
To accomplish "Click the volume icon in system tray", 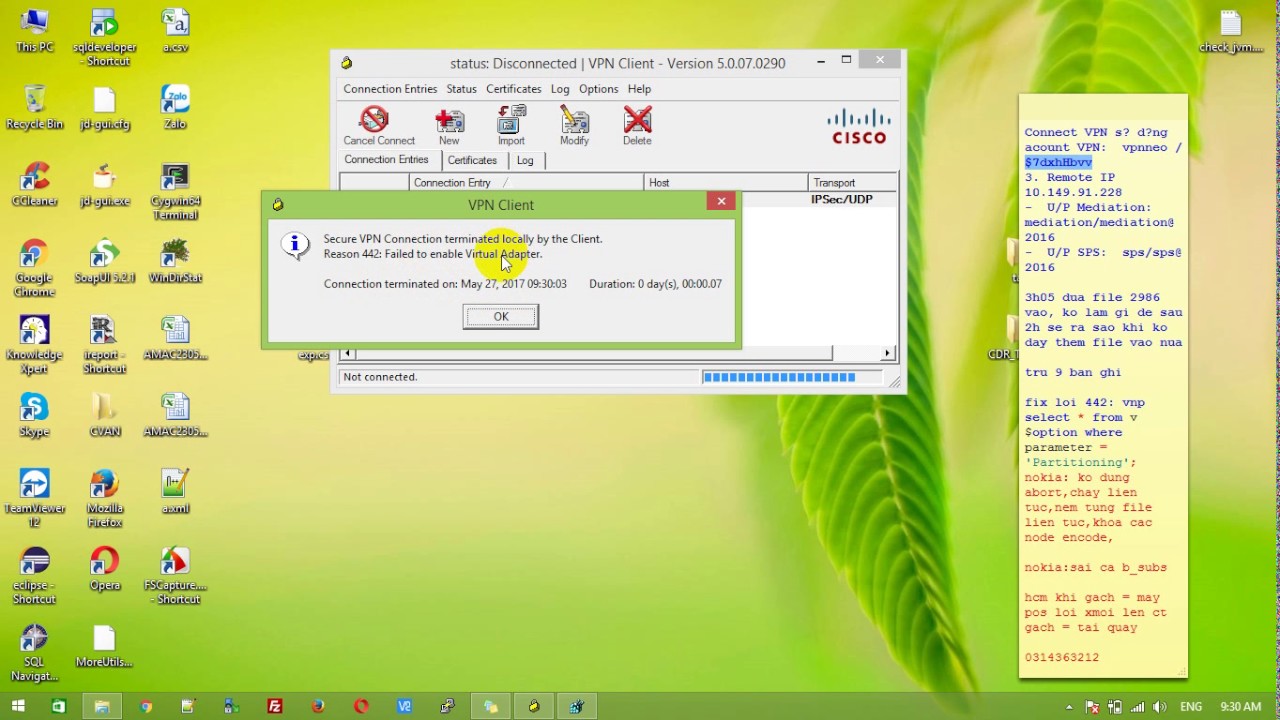I will (x=1161, y=706).
